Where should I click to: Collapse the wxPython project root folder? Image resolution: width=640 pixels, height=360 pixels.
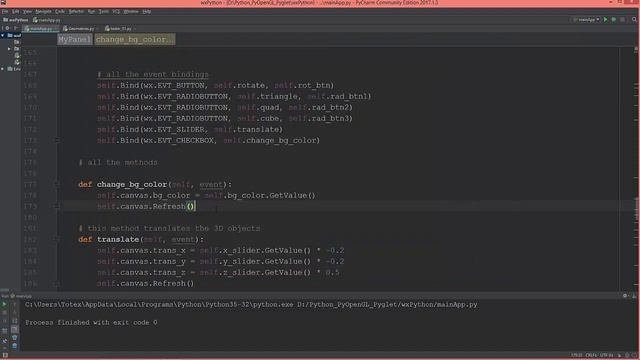[x=3, y=36]
